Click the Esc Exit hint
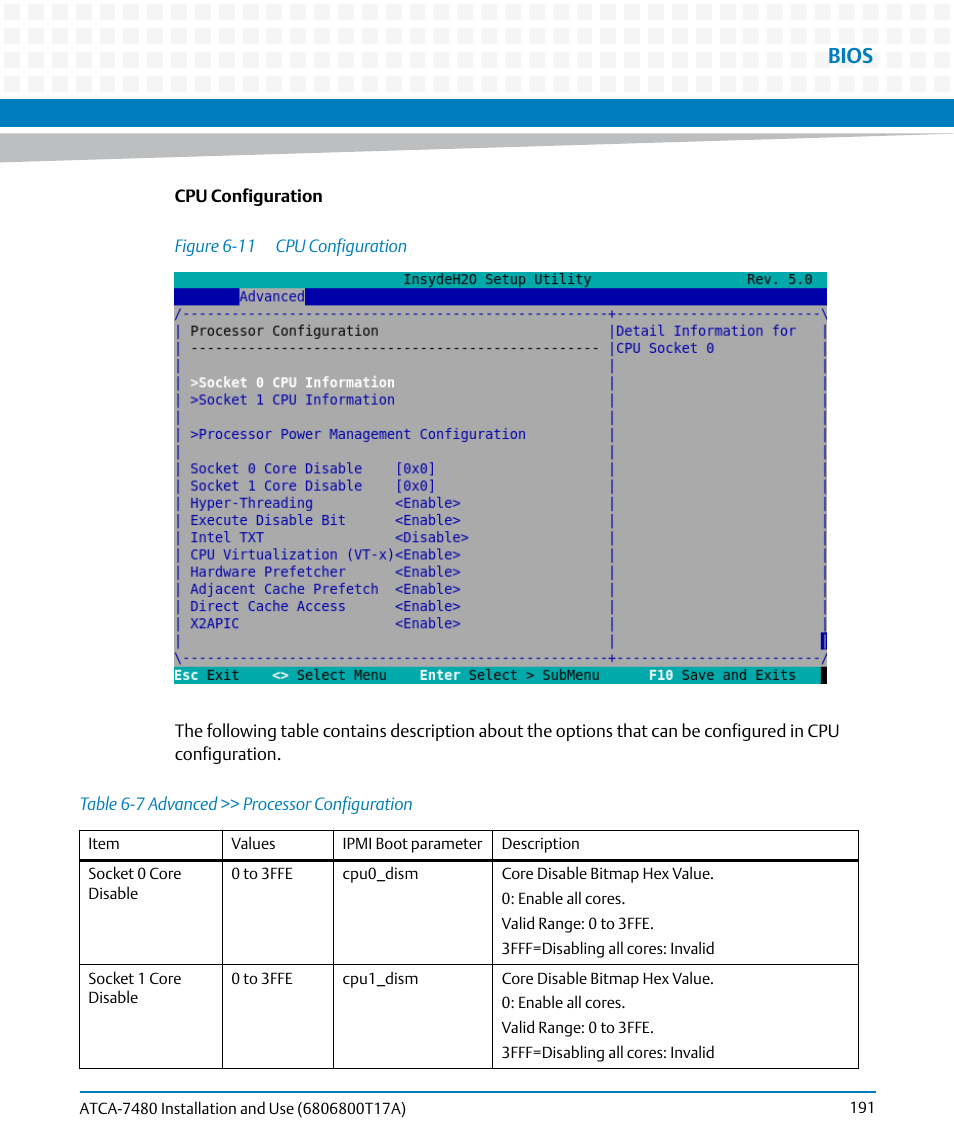This screenshot has width=954, height=1145. 207,675
